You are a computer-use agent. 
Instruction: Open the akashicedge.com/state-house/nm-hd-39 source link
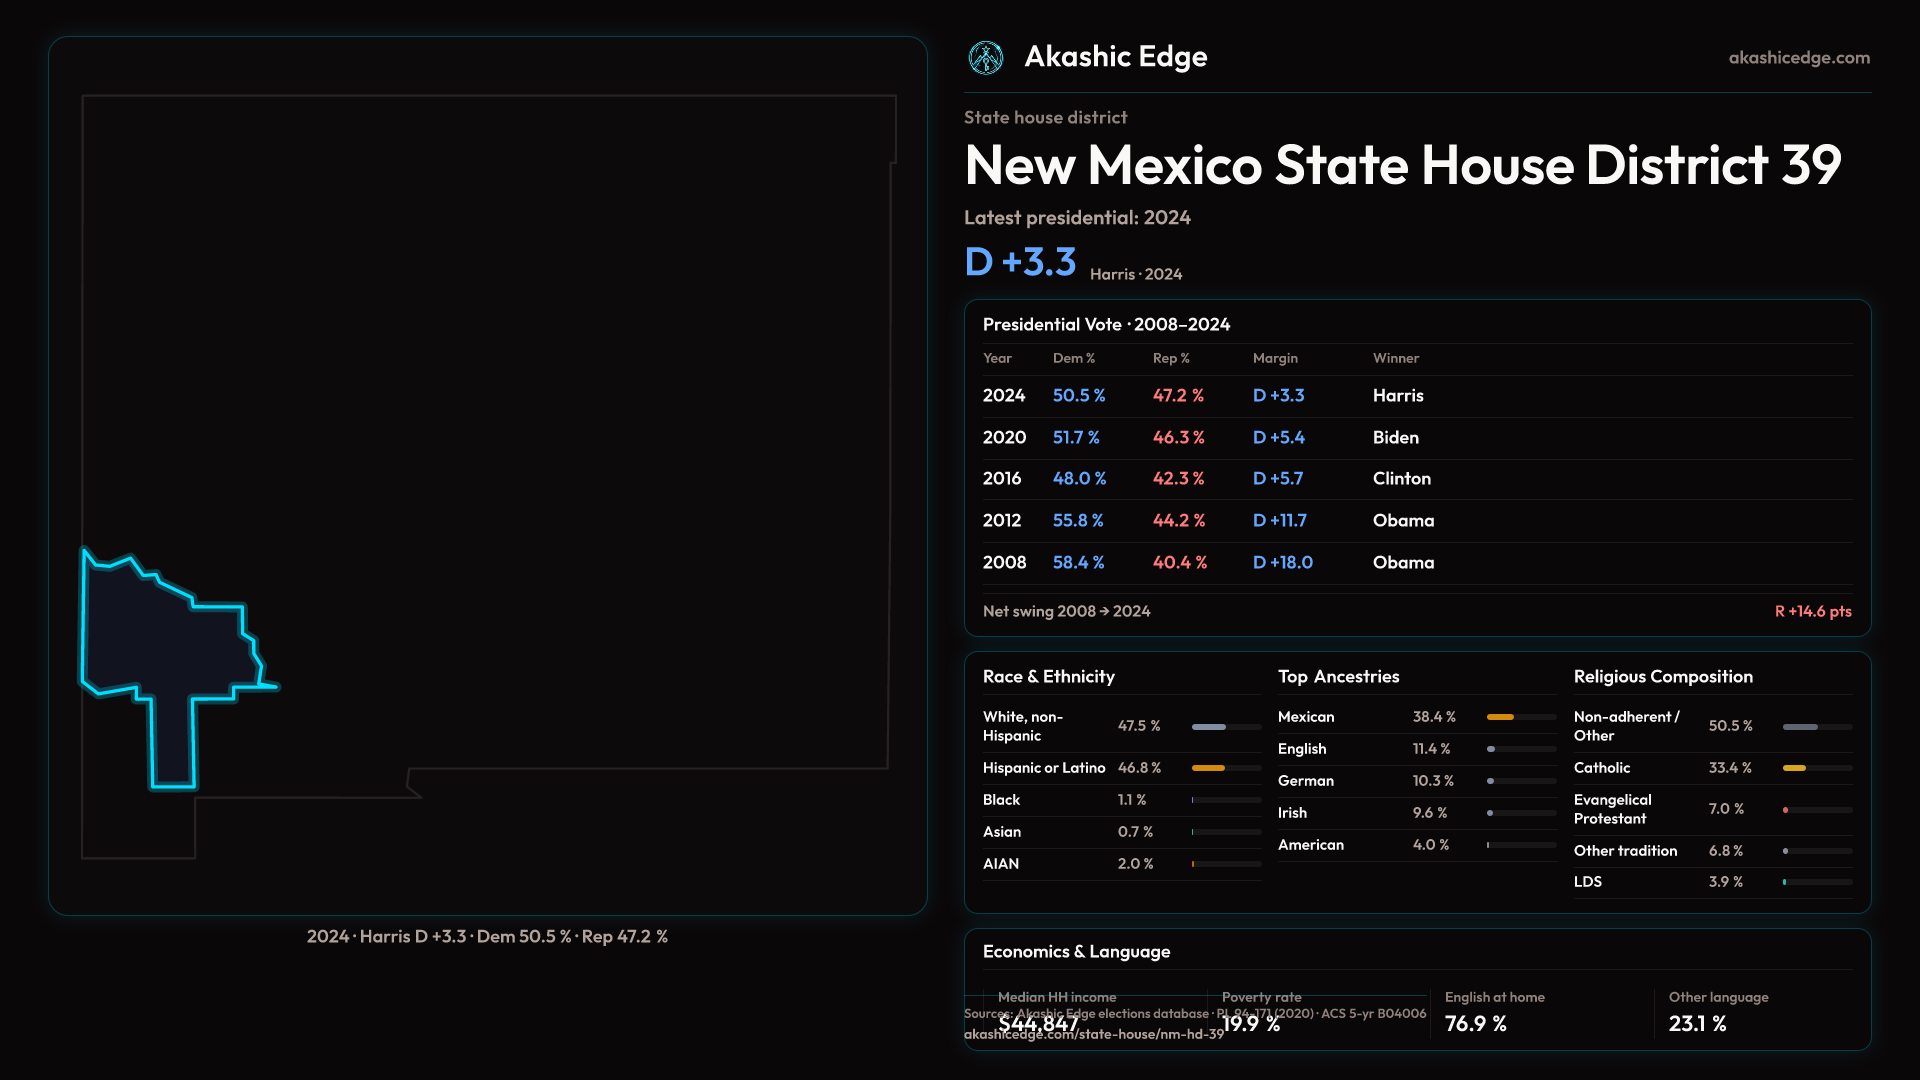coord(1093,1035)
